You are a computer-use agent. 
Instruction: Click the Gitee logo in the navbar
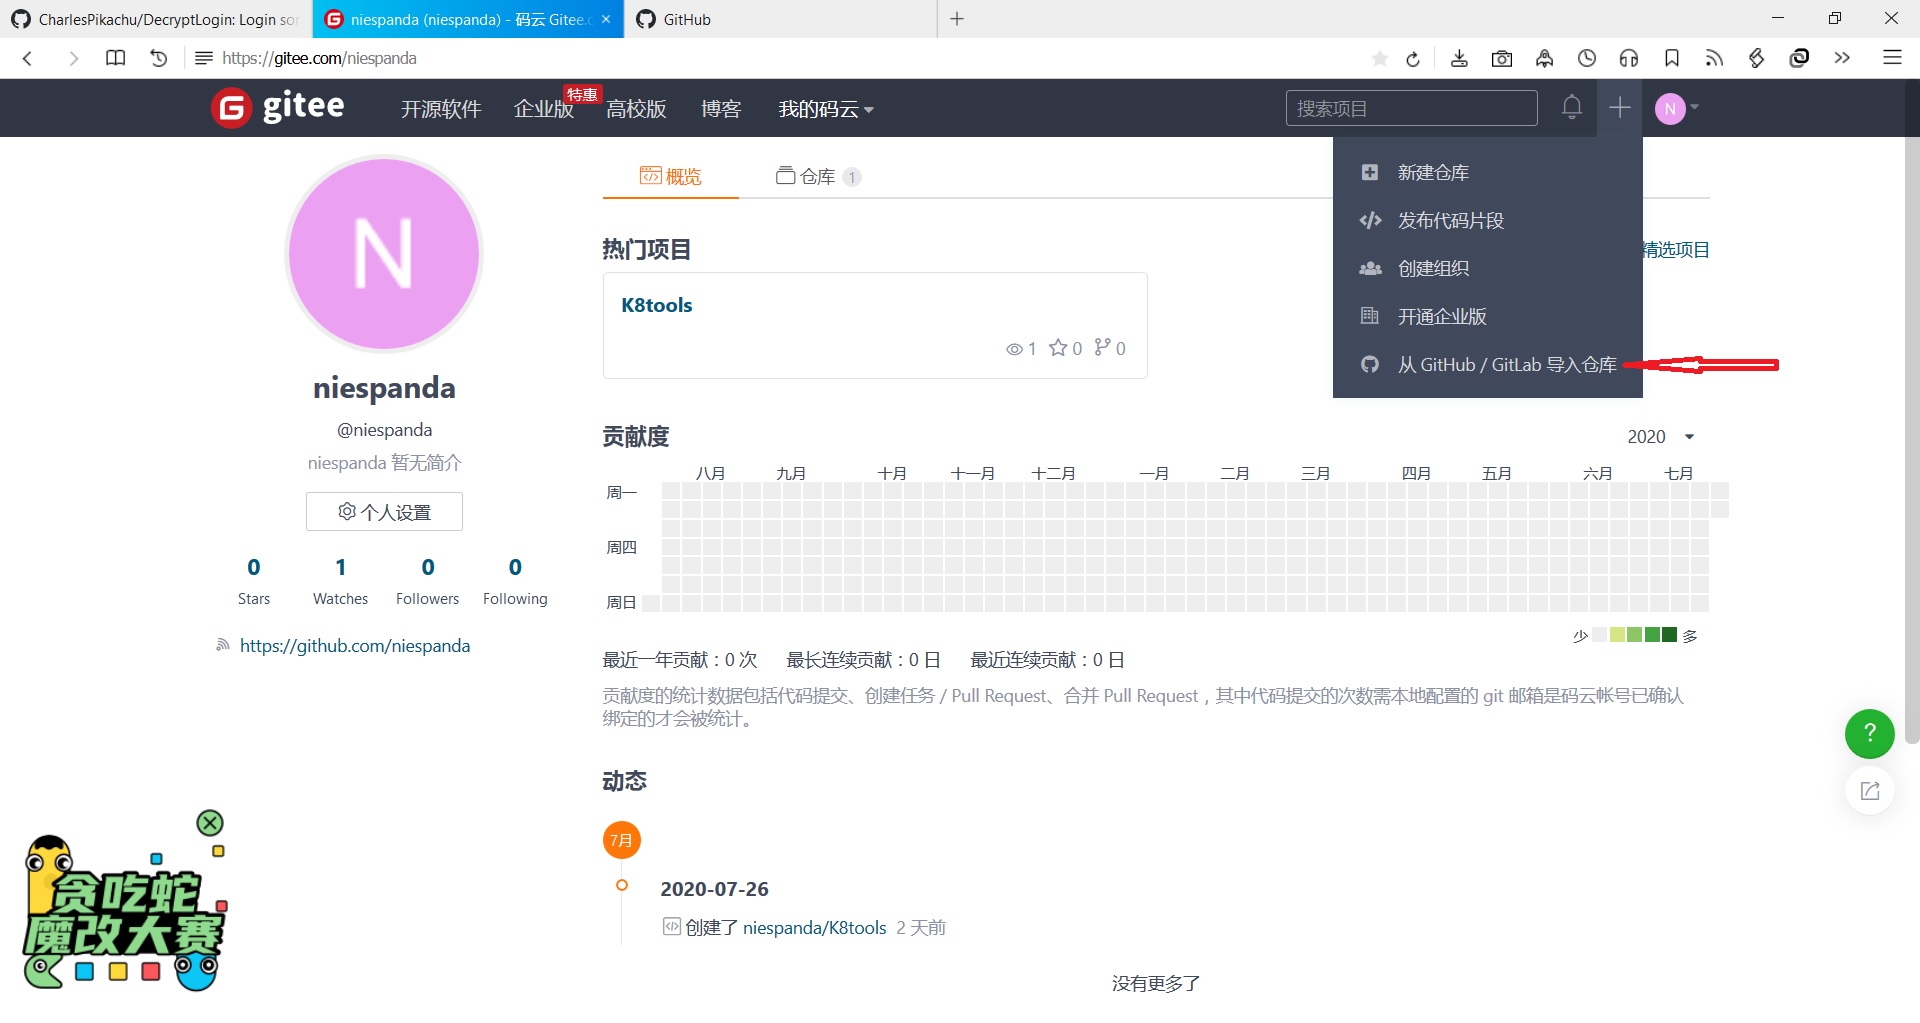278,107
